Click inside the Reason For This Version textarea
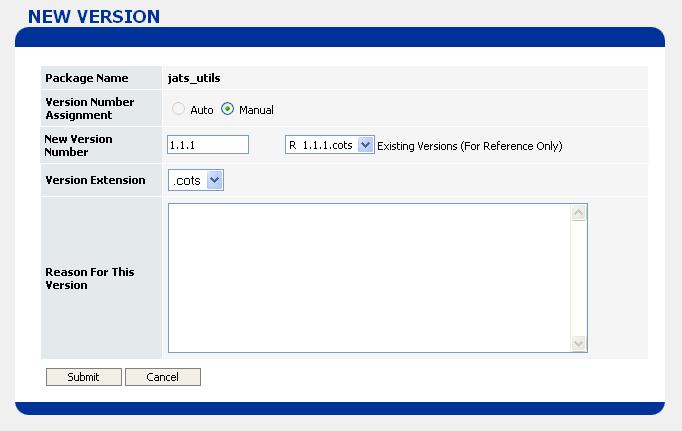The height and width of the screenshot is (431, 682). tap(369, 278)
